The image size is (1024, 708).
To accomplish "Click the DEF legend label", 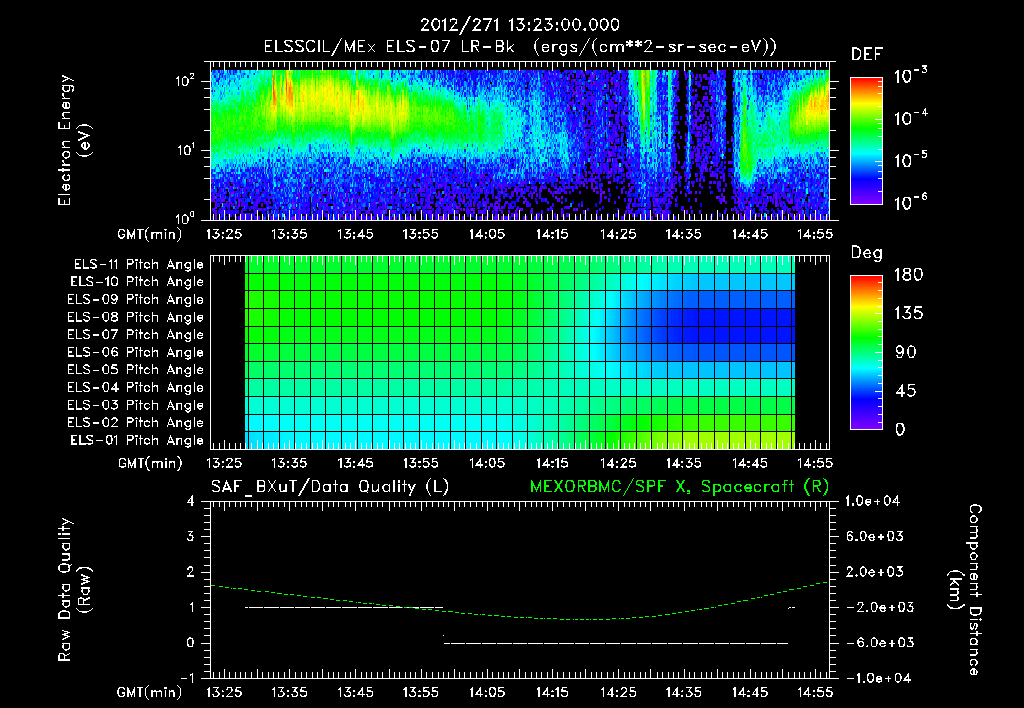I will 867,54.
